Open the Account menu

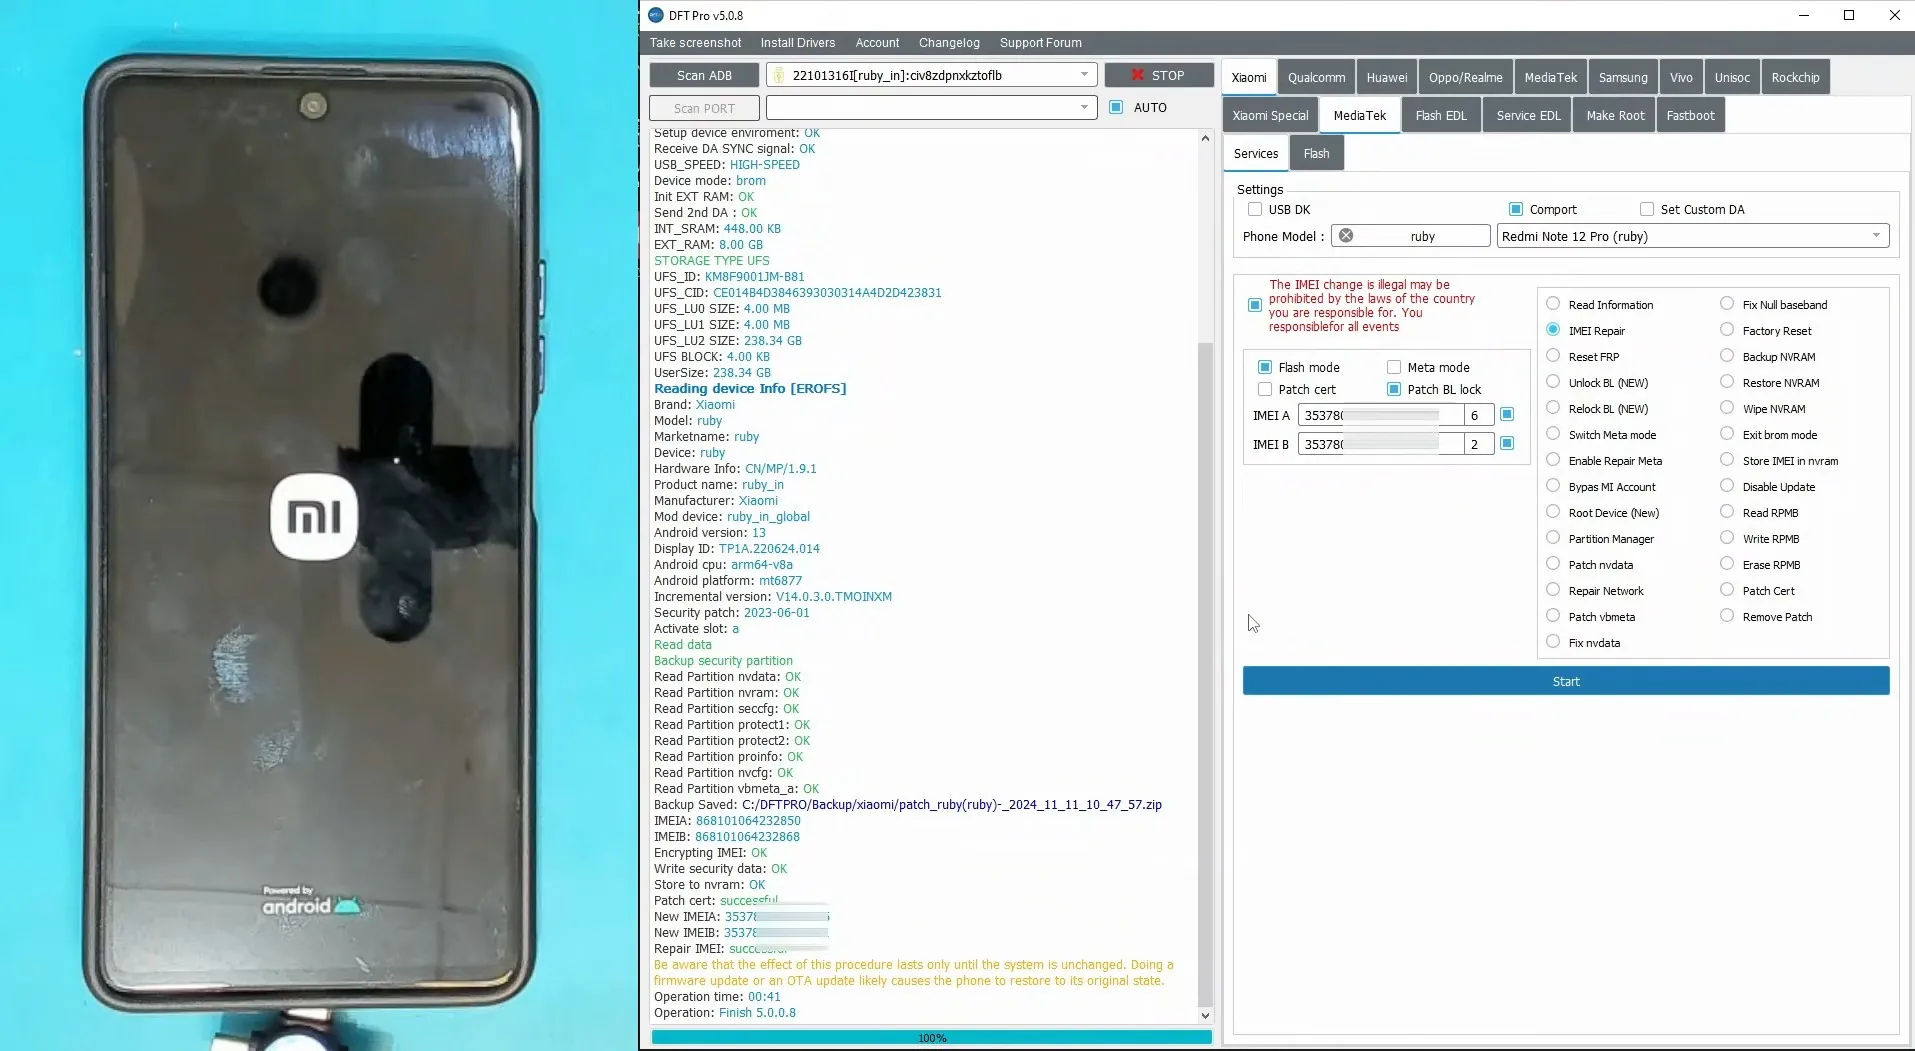point(877,43)
